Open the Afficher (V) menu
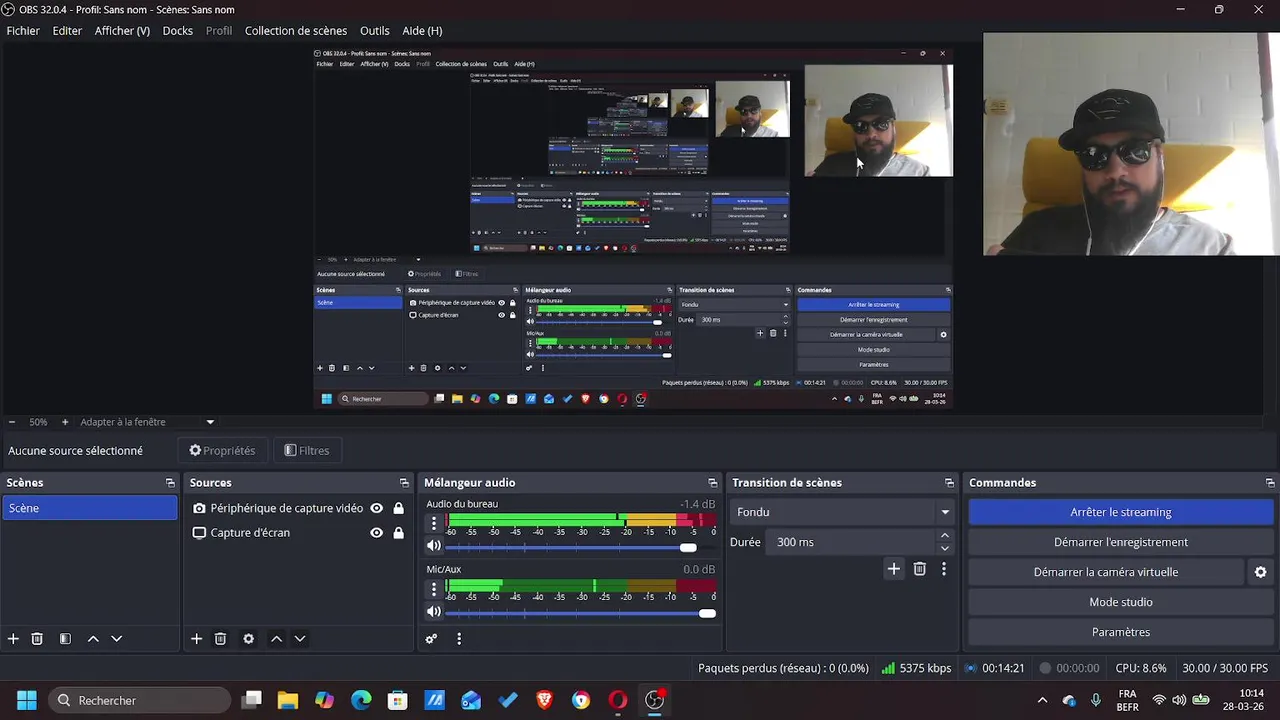The image size is (1280, 720). (122, 31)
